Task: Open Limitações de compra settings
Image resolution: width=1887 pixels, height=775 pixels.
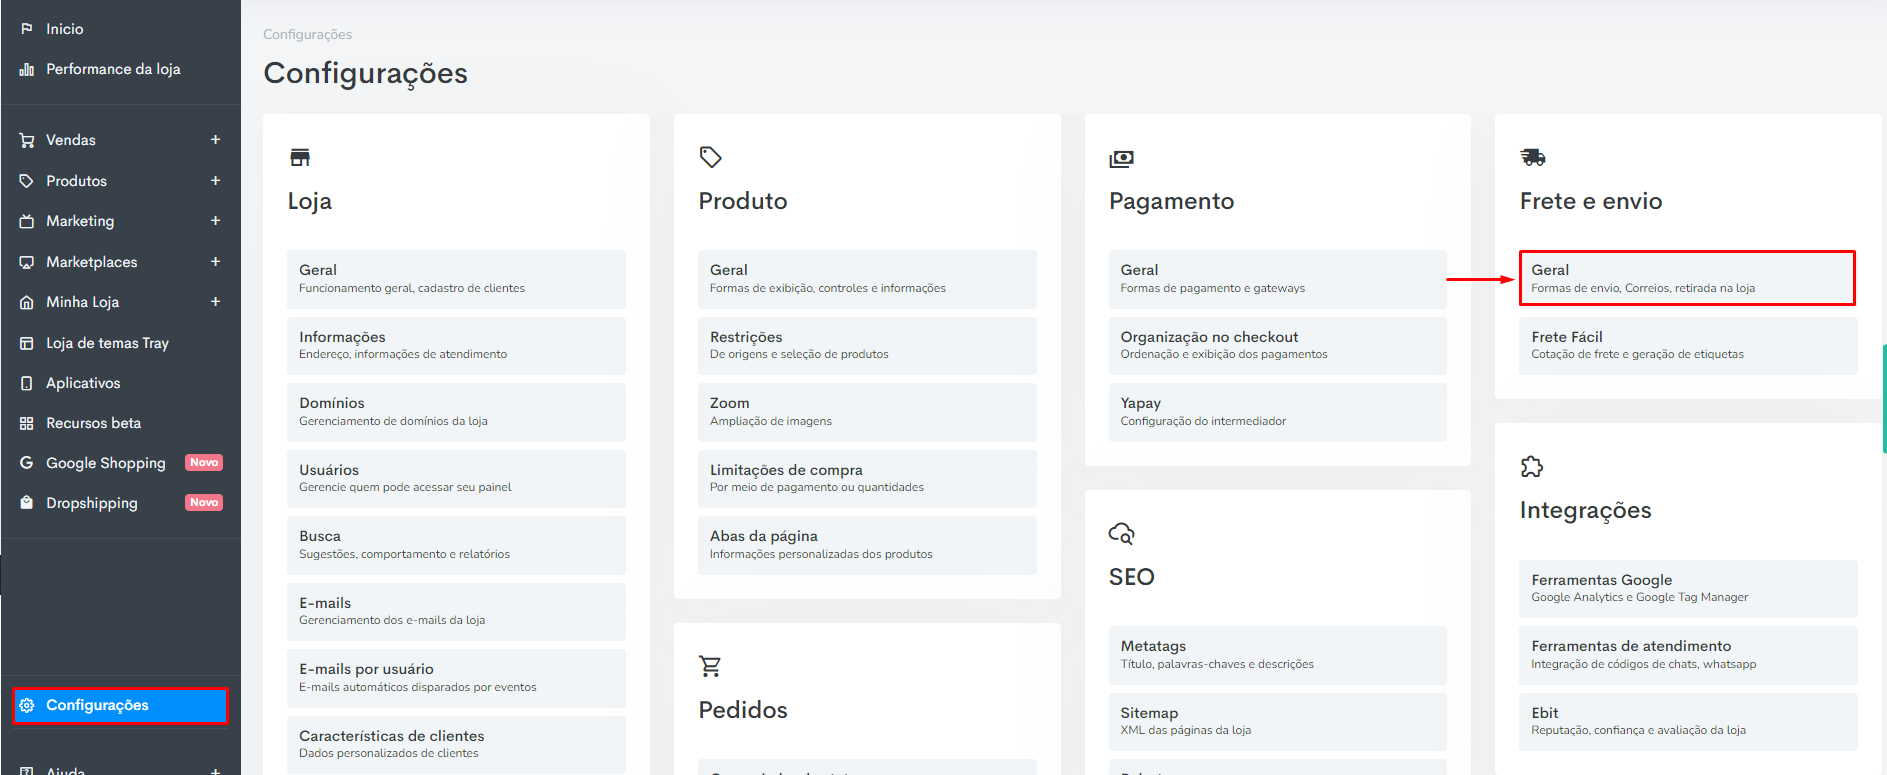Action: click(867, 478)
